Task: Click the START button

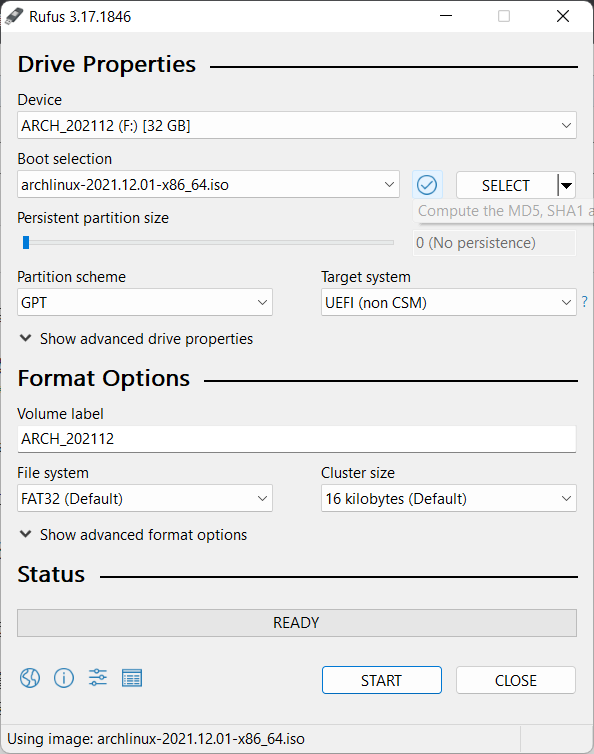Action: click(382, 680)
